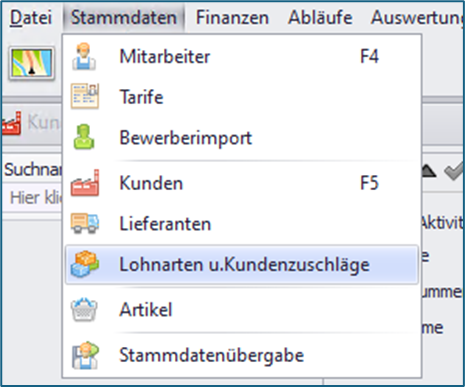Open the Datei menu

pos(31,18)
